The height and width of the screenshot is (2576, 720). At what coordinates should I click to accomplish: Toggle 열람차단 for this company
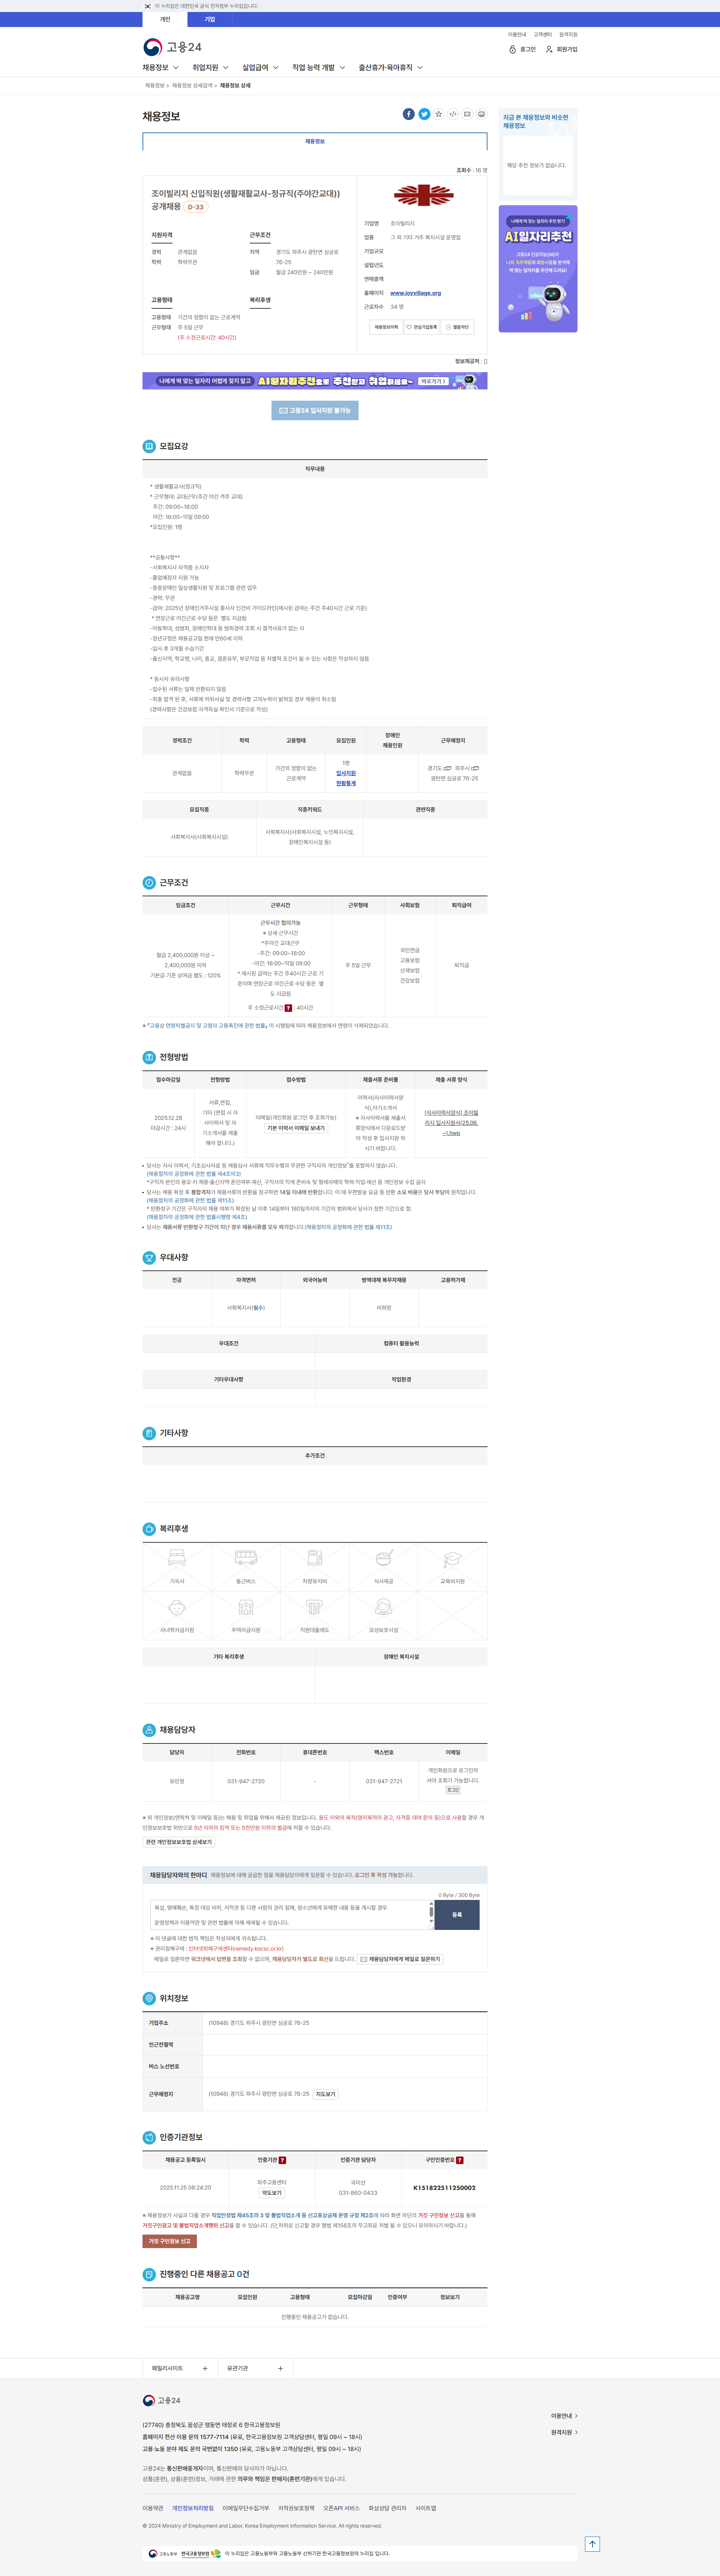tap(457, 327)
